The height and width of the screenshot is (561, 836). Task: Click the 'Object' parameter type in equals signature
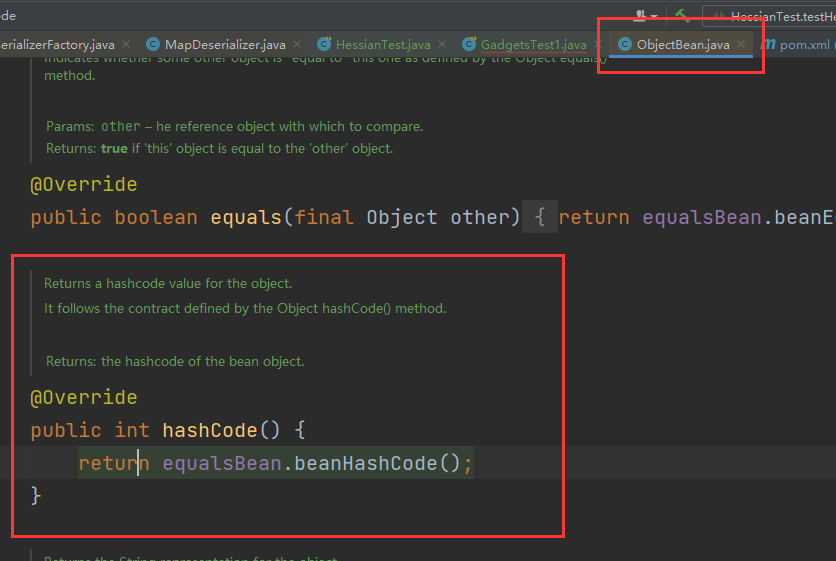[401, 218]
